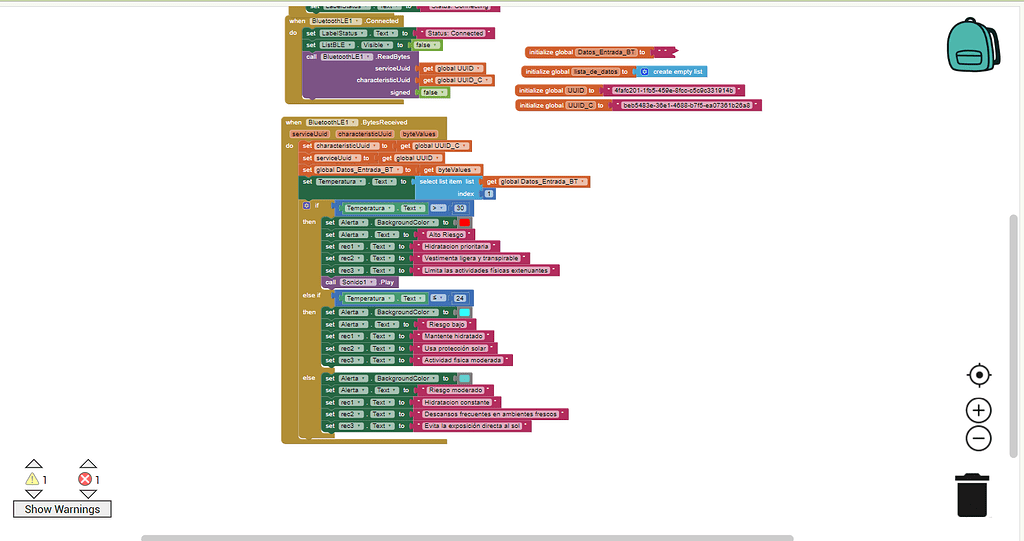1024x541 pixels.
Task: Click the yellow warning triangle icon
Action: tap(32, 480)
